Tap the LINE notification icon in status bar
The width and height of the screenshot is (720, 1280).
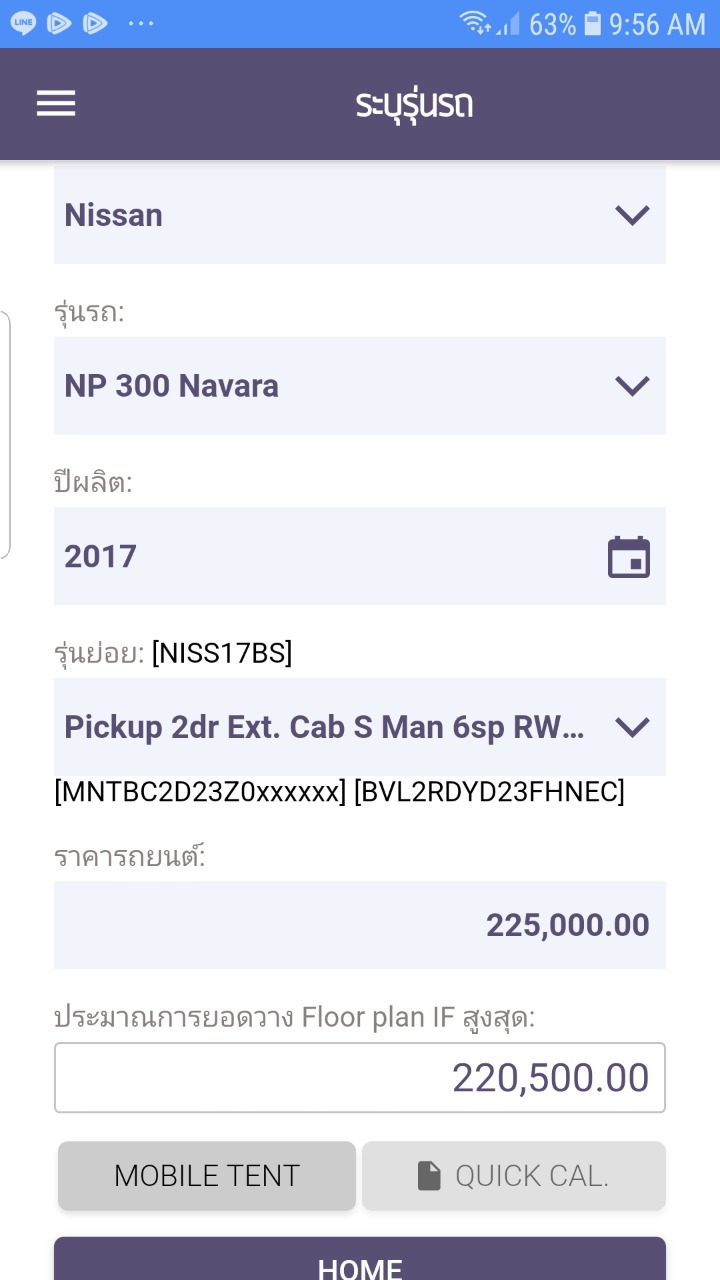tap(23, 23)
